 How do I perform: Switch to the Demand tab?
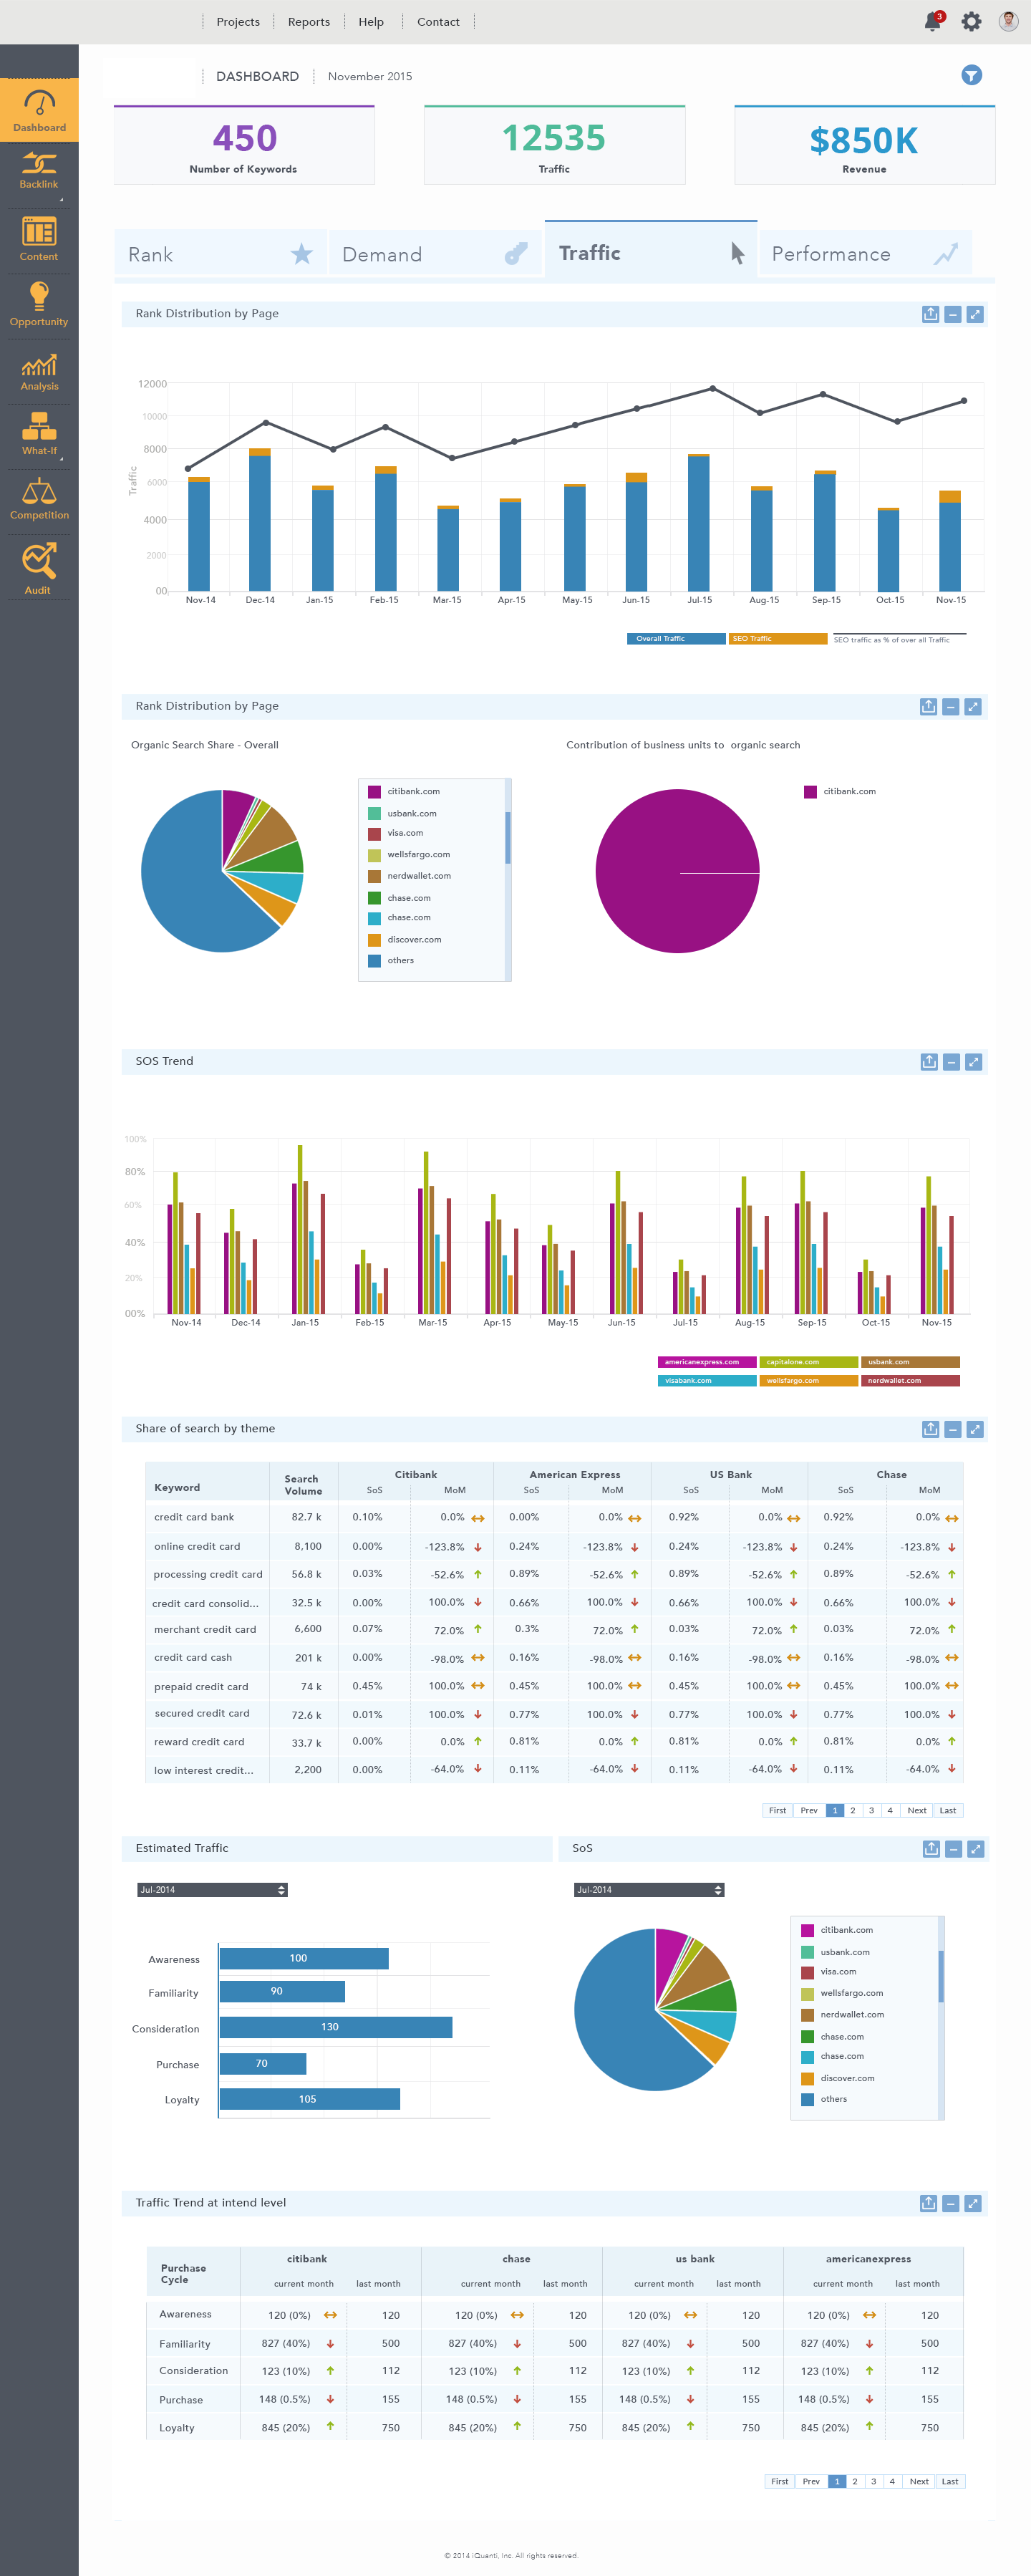pyautogui.click(x=435, y=254)
